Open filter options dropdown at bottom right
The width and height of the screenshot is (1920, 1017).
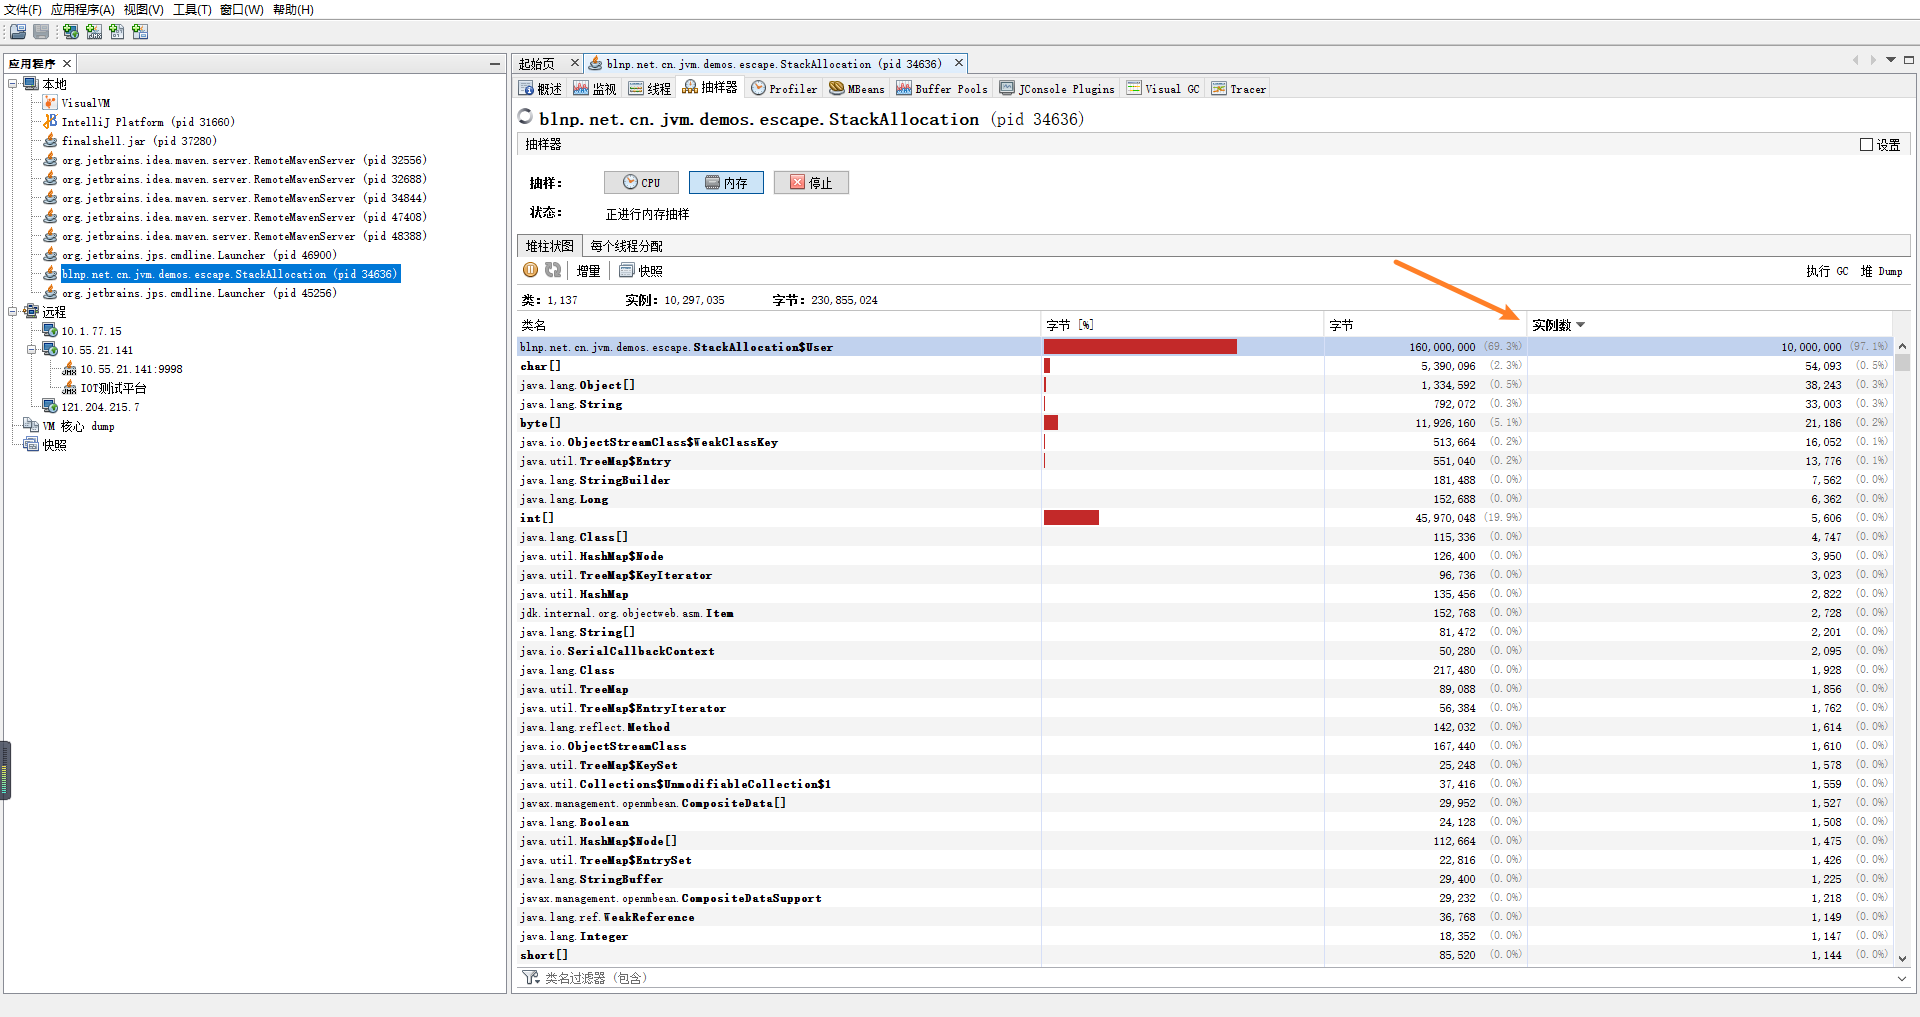pos(1902,979)
